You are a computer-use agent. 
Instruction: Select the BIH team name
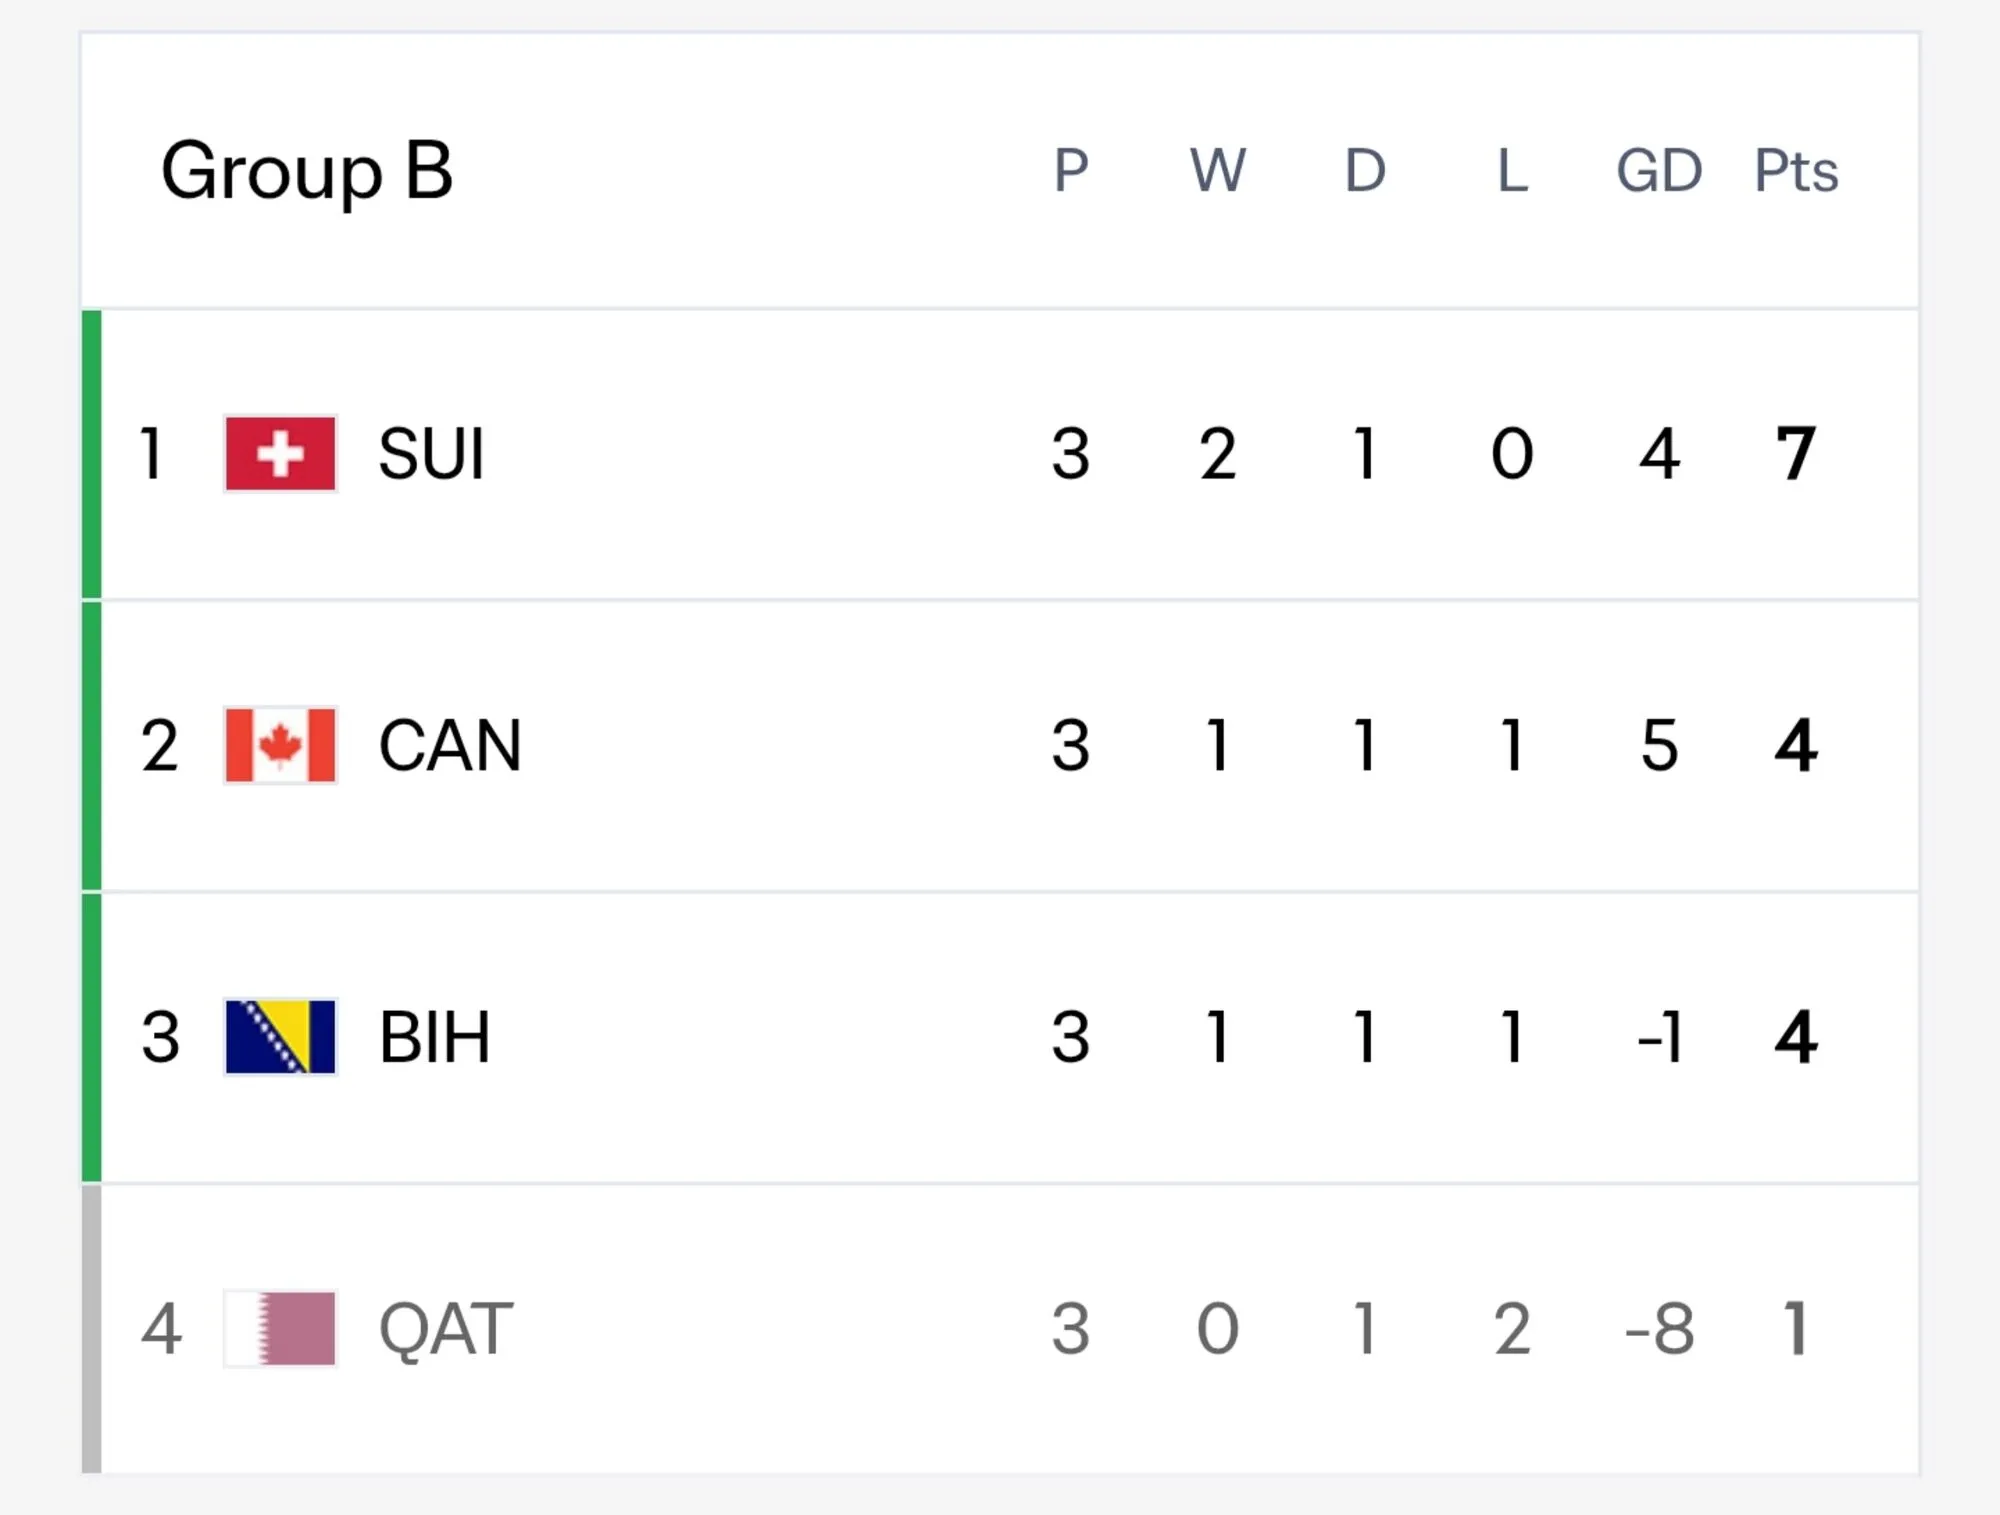click(435, 1037)
